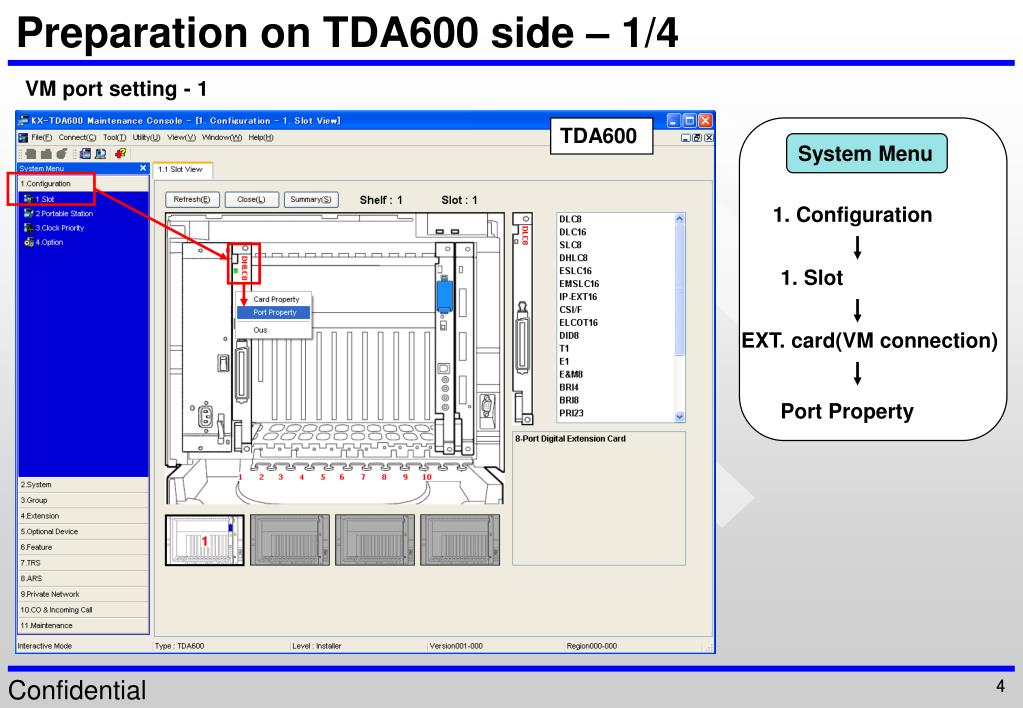Open the Tool(T) menu
The height and width of the screenshot is (708, 1023).
pos(114,138)
